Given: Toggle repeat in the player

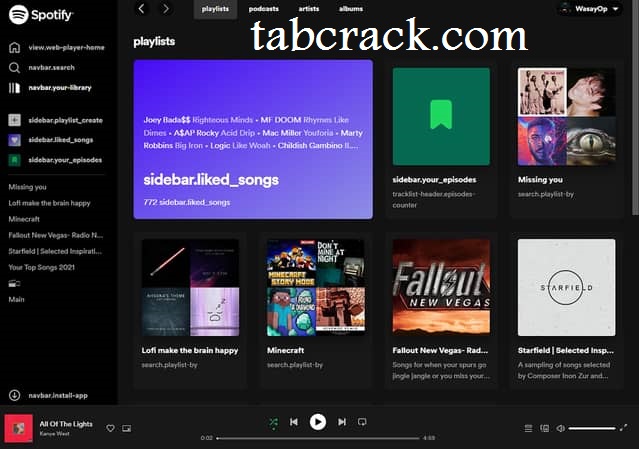Looking at the screenshot, I should (x=362, y=422).
